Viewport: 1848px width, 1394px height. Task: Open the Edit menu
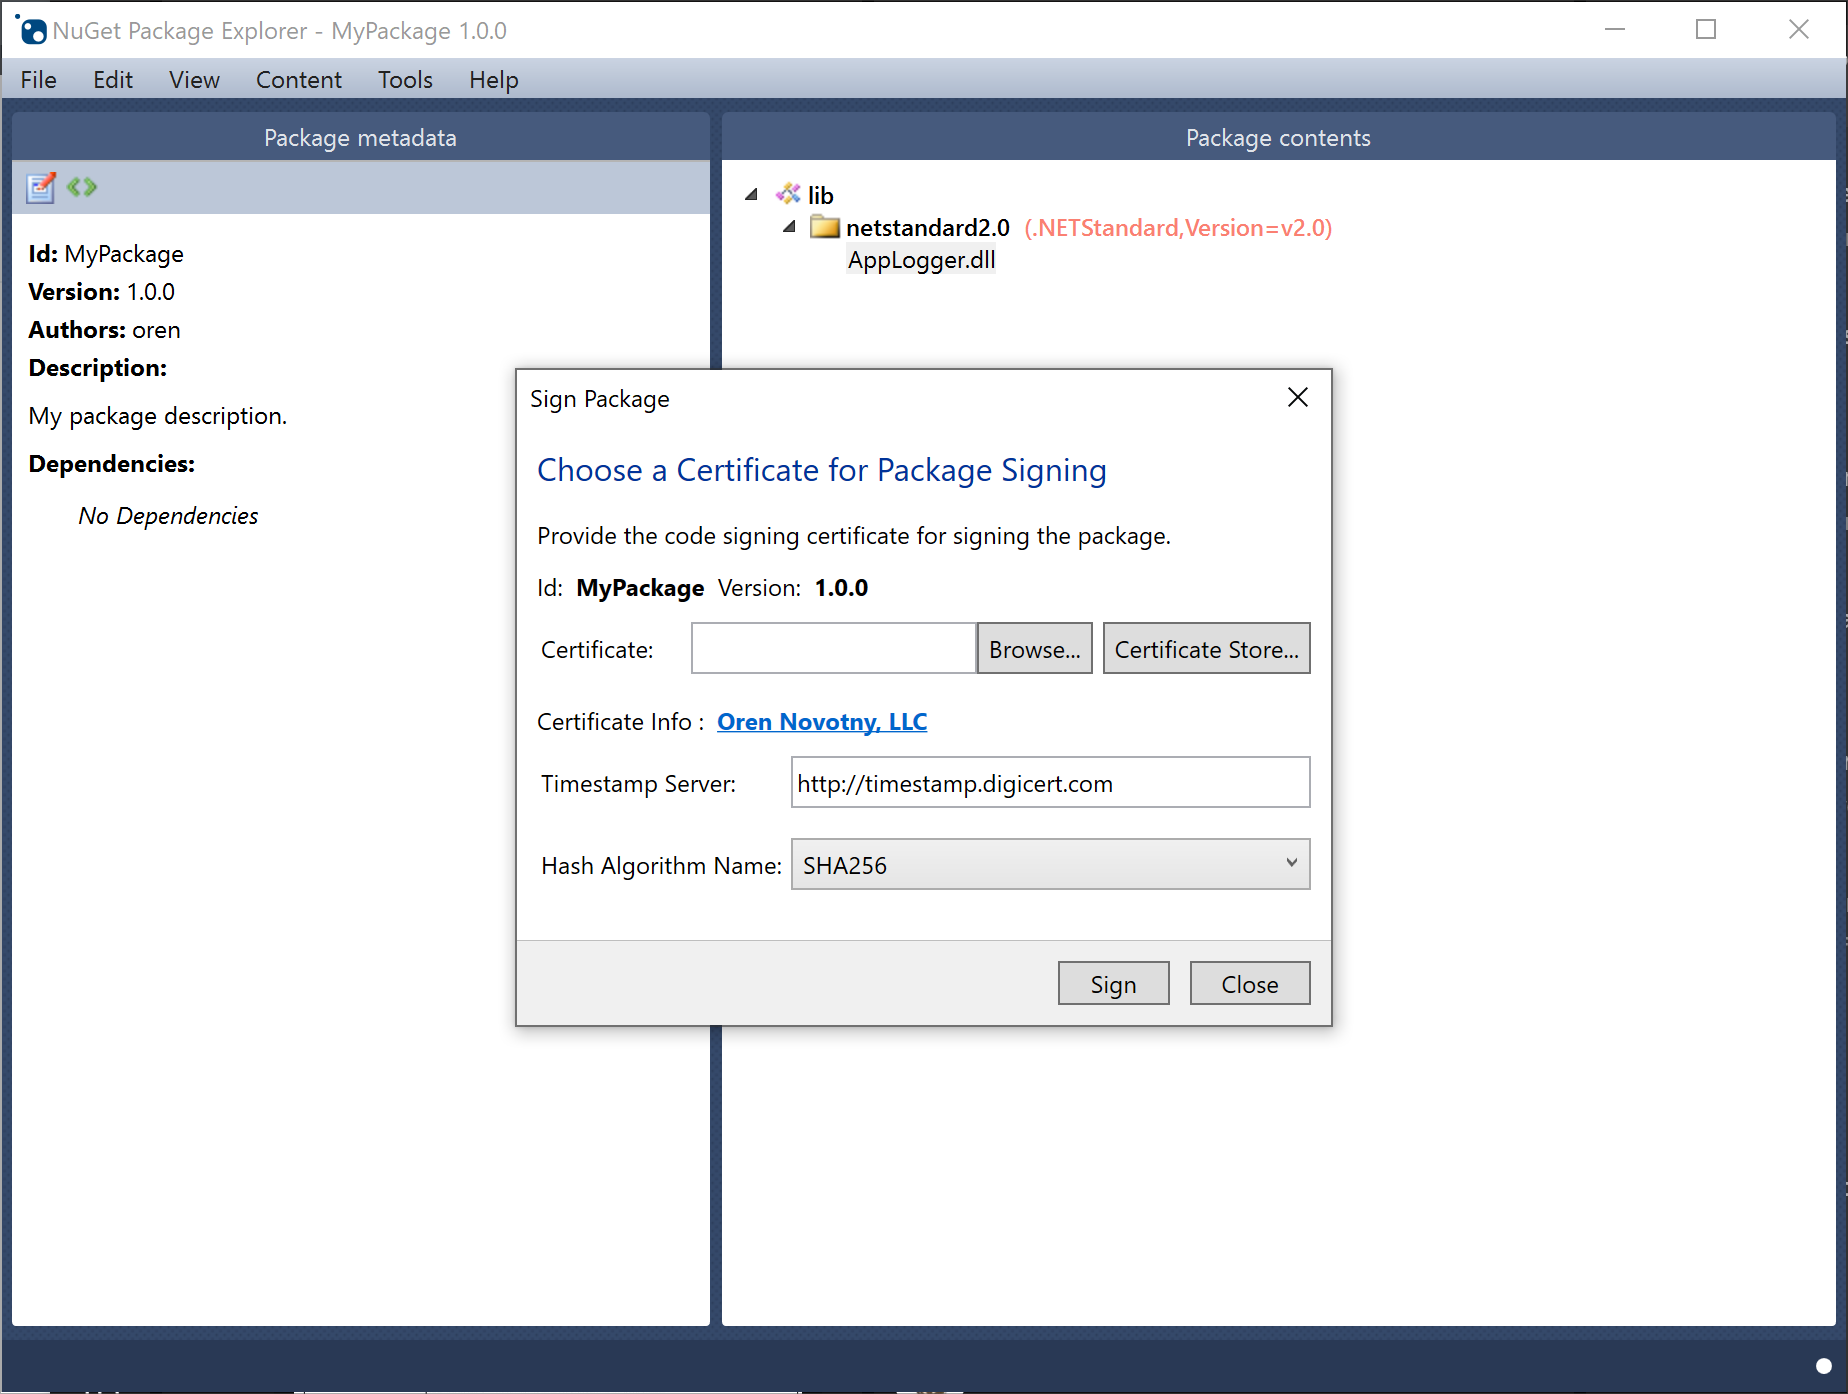click(x=113, y=80)
